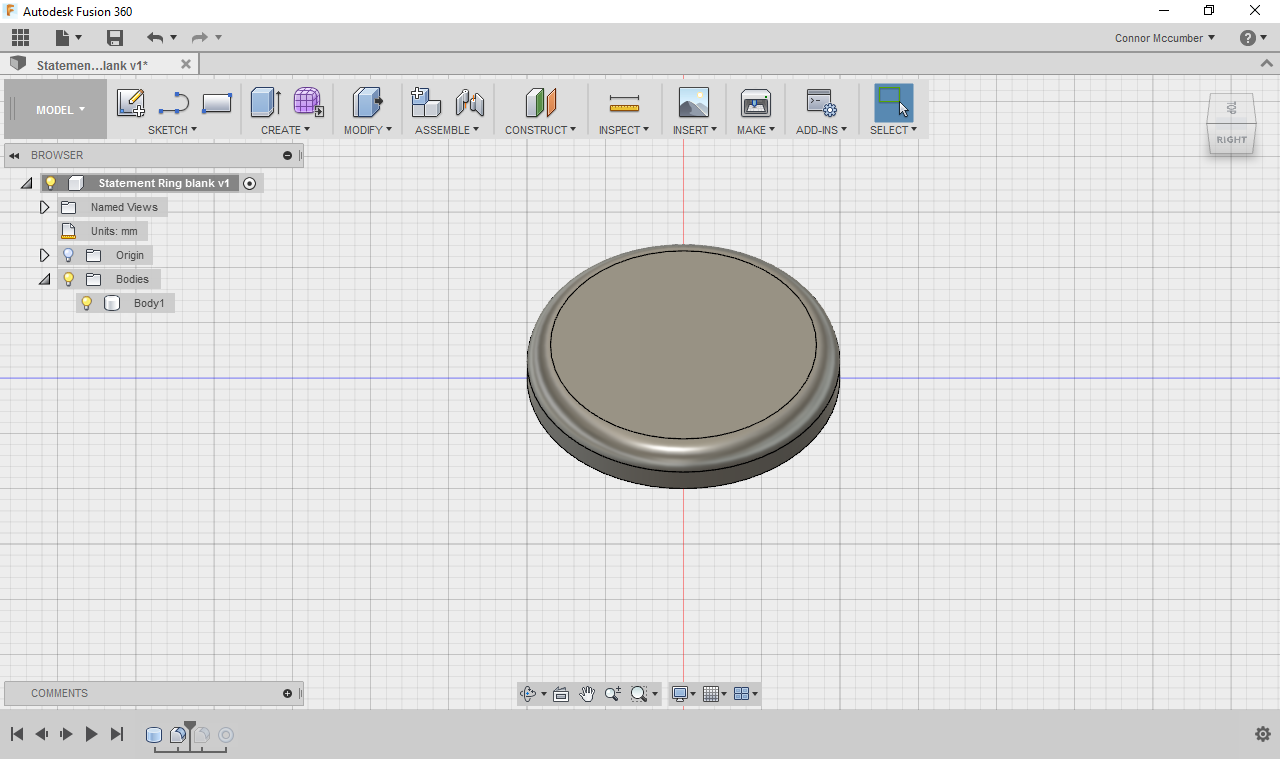Collapse the Bodies folder
This screenshot has width=1280, height=759.
(44, 280)
